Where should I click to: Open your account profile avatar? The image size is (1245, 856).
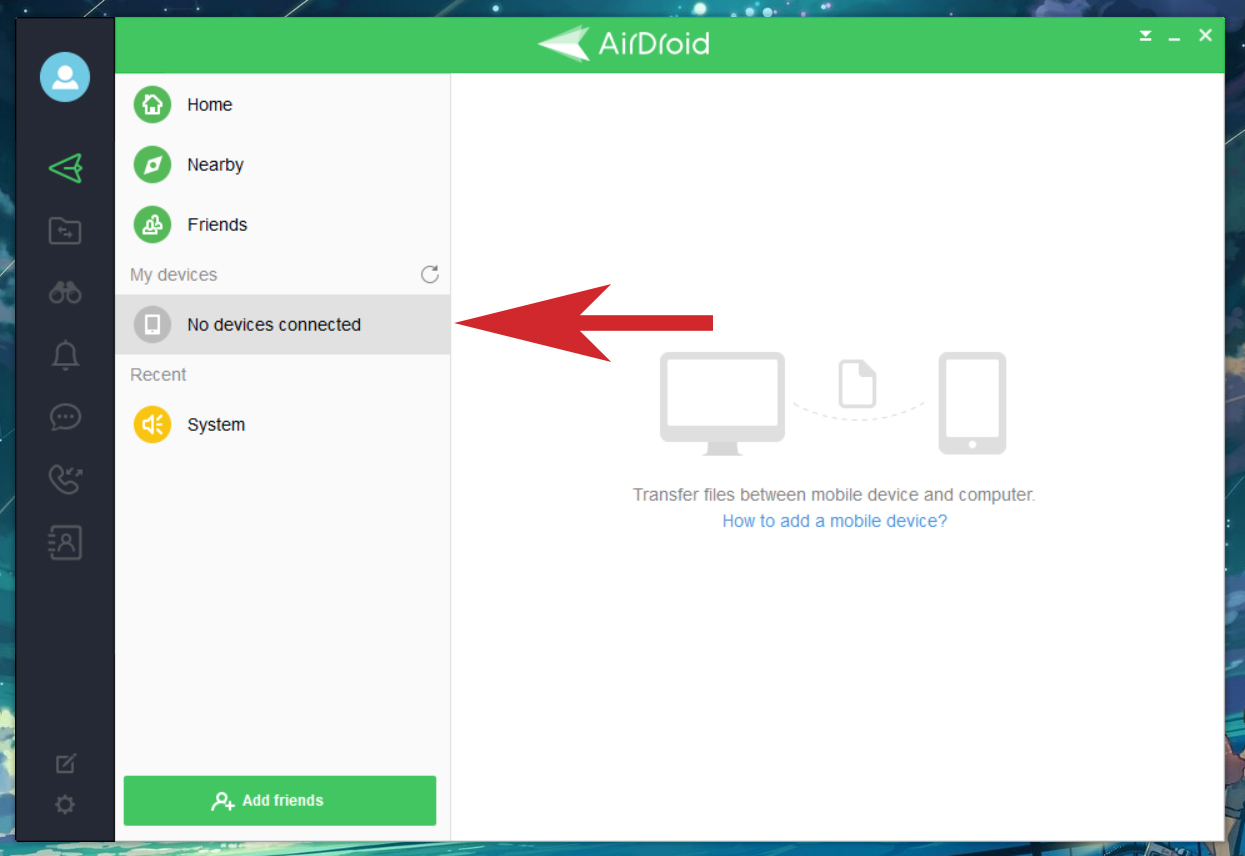pyautogui.click(x=64, y=77)
